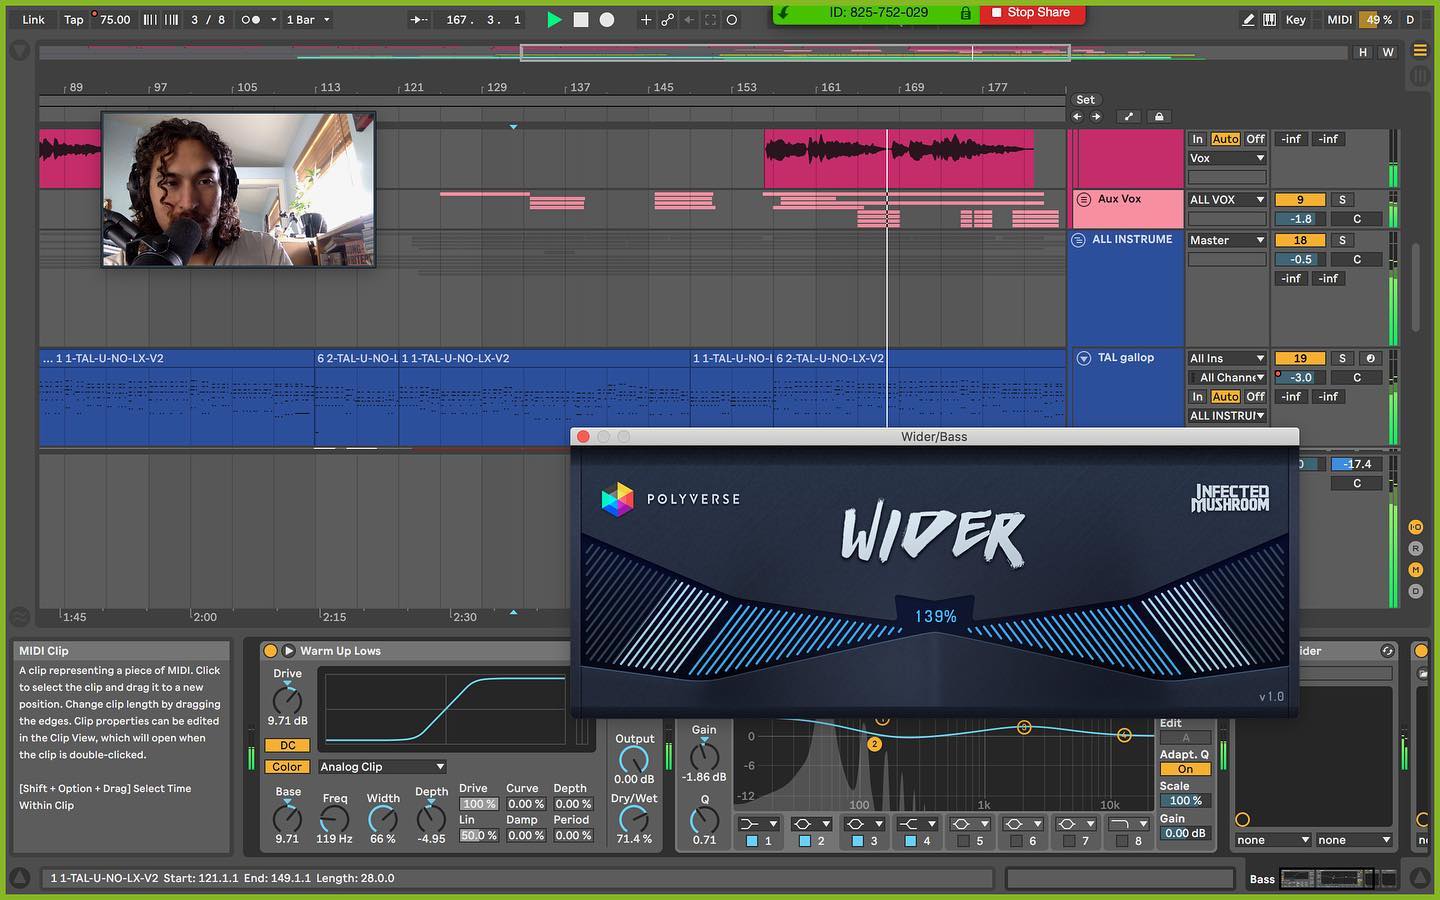Open the Vox input dropdown
This screenshot has height=900, width=1440.
coord(1227,158)
